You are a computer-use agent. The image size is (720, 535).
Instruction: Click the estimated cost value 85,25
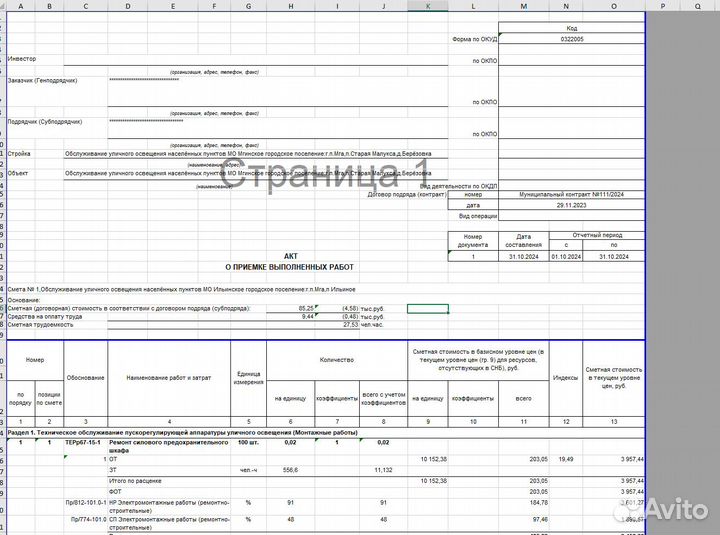pyautogui.click(x=305, y=308)
